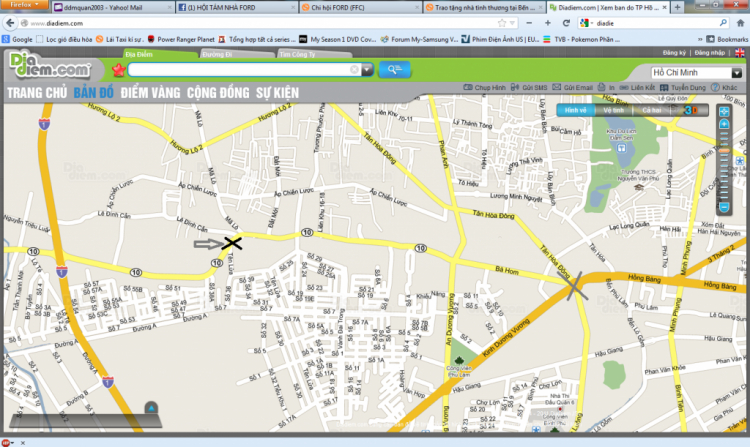Screen dimensions: 750x447
Task: Open the Power Ranger Planet bookmark
Action: (181, 39)
